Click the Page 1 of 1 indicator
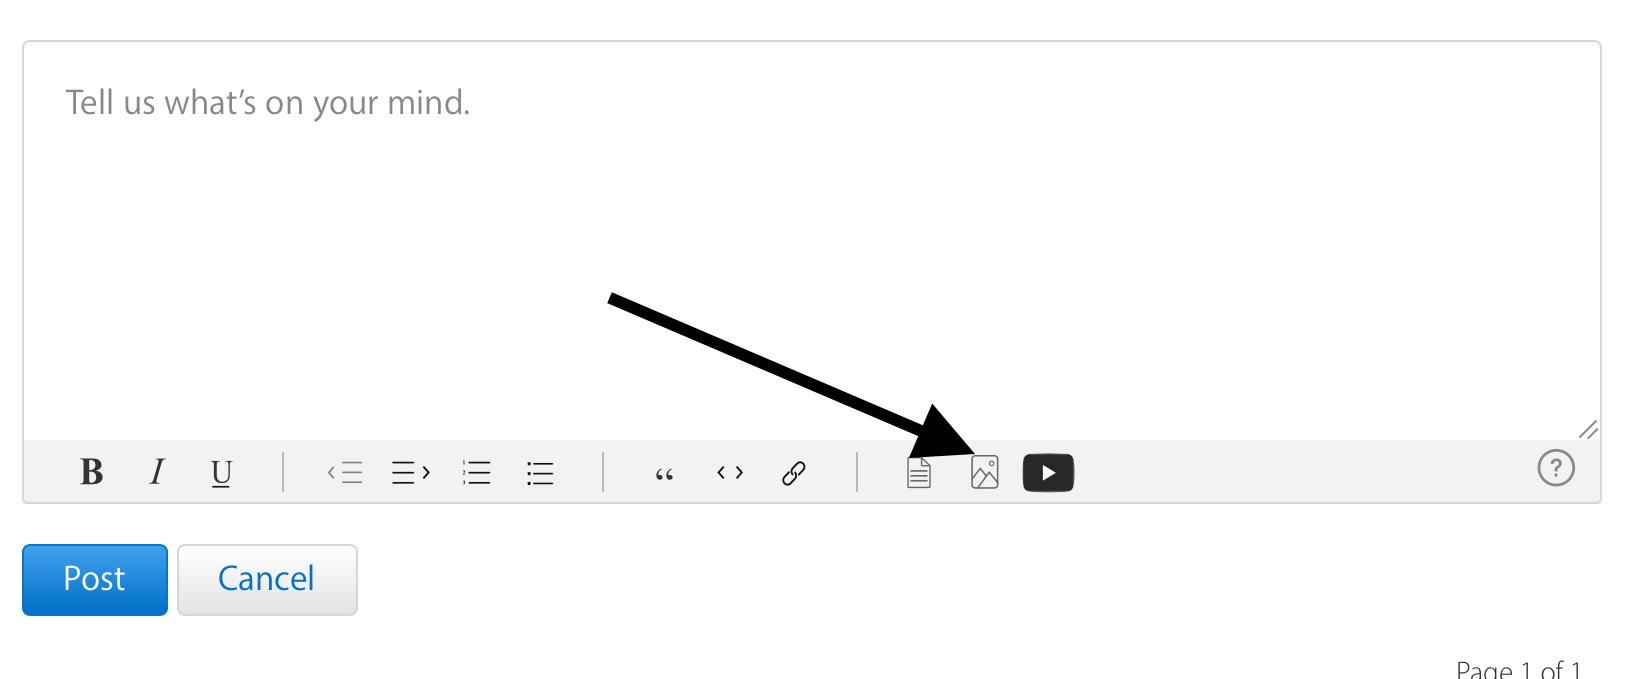1646x679 pixels. pyautogui.click(x=1519, y=669)
